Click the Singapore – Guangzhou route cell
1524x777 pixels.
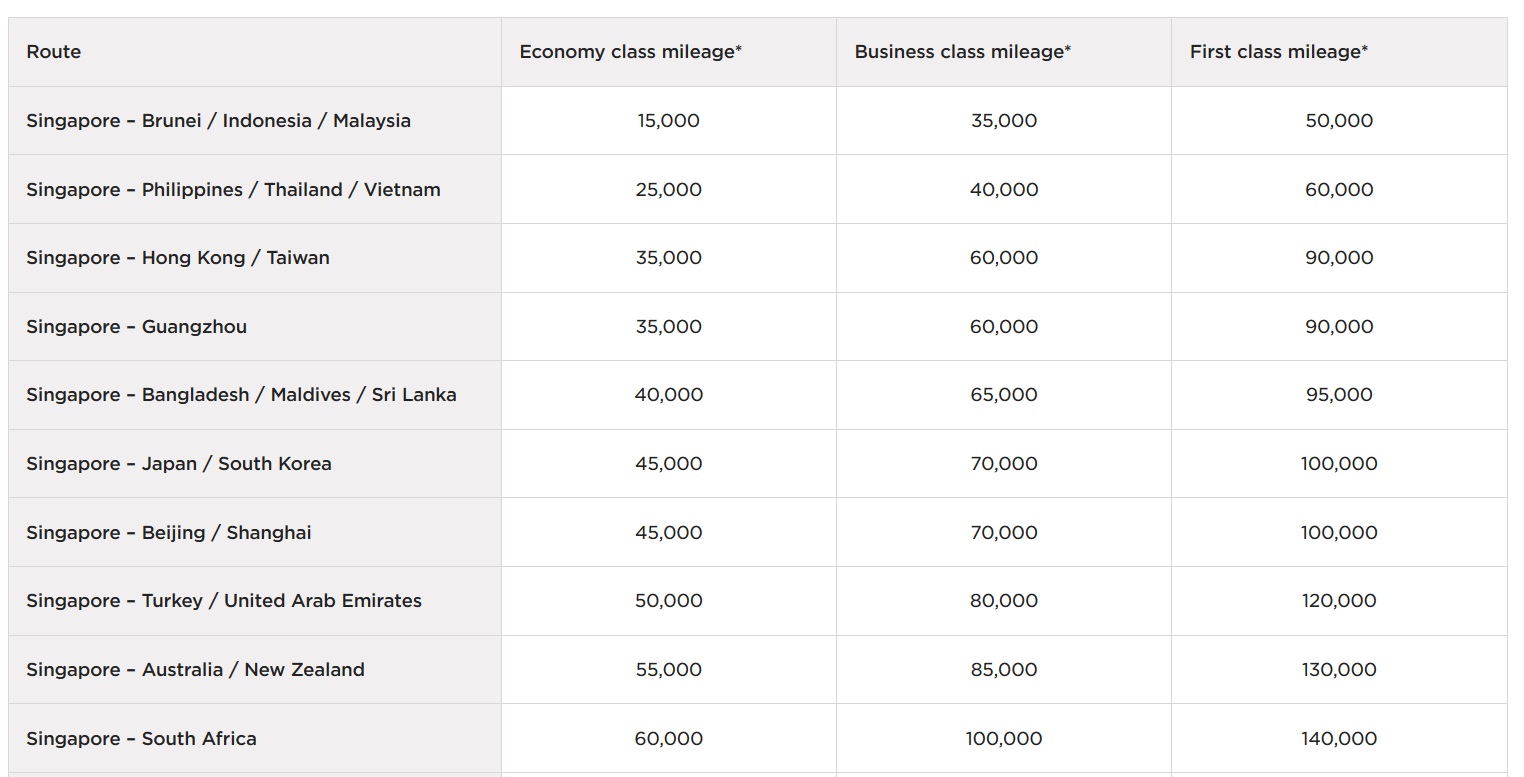tap(136, 327)
